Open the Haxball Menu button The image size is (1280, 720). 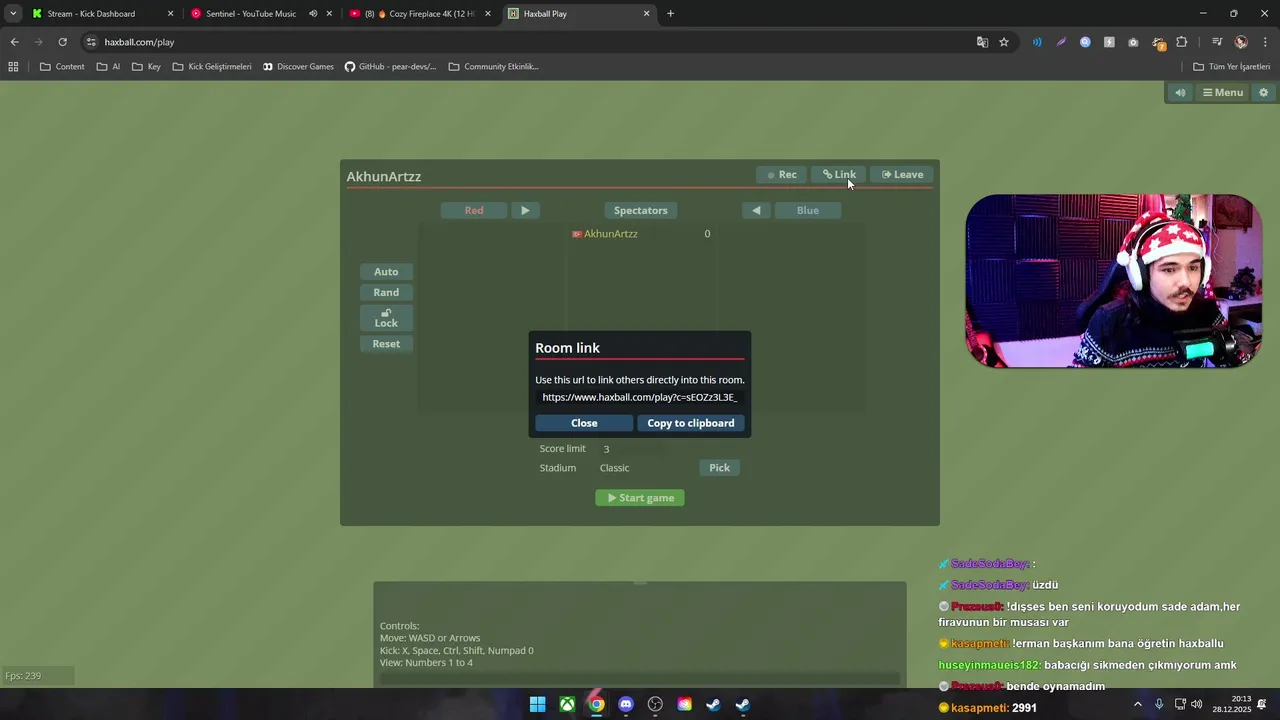1222,92
